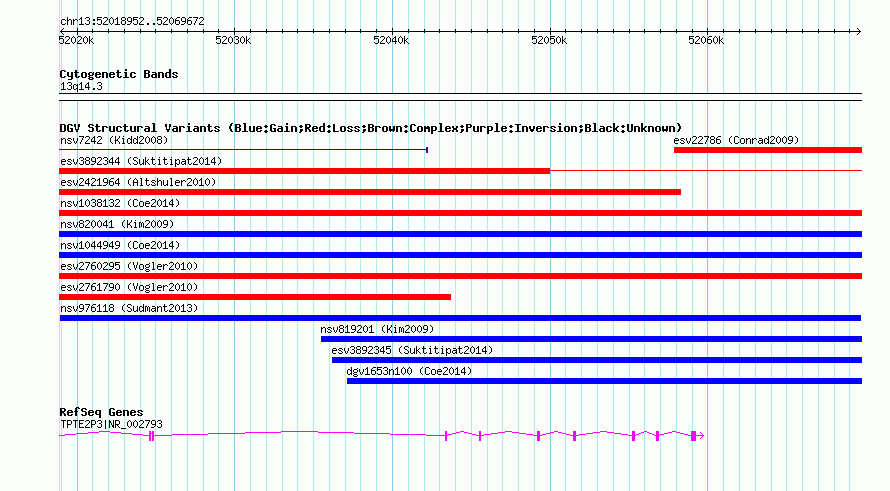
Task: Open dgv1653n100 (Coe2014) variant label
Action: coord(409,371)
